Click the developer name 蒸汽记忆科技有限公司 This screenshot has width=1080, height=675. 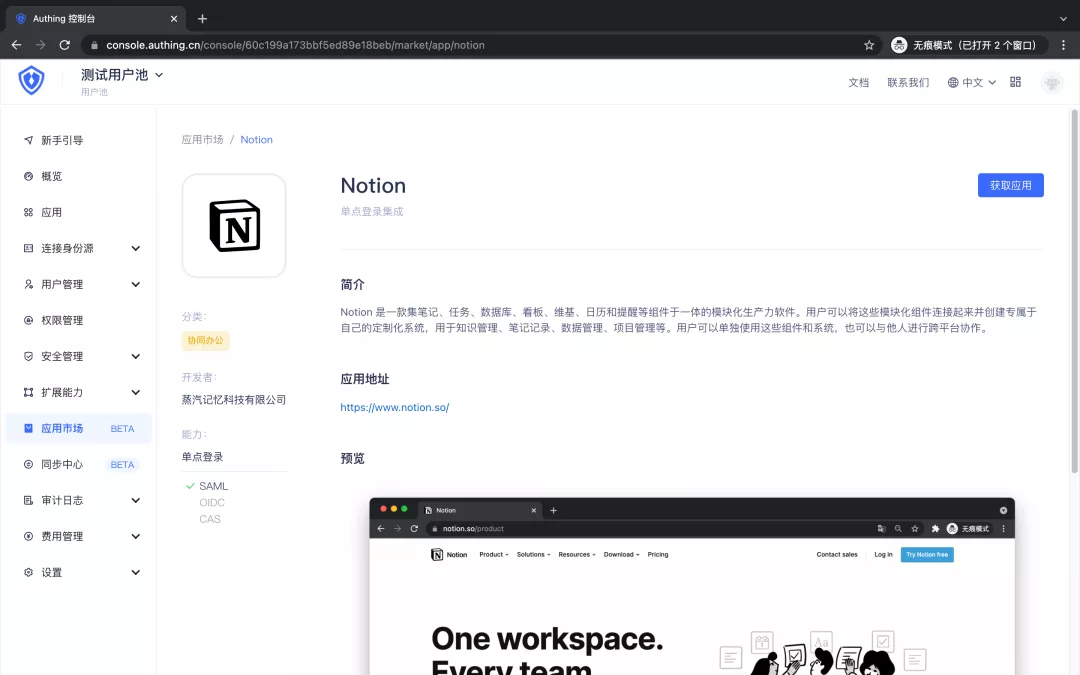[233, 399]
